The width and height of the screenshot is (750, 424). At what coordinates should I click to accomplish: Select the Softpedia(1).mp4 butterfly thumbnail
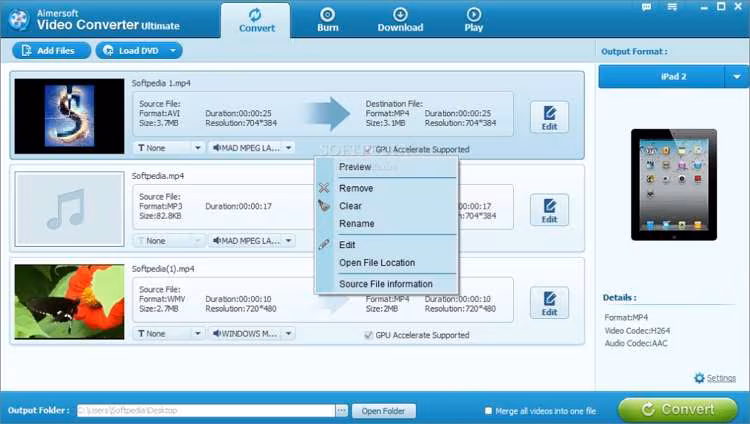coord(69,302)
